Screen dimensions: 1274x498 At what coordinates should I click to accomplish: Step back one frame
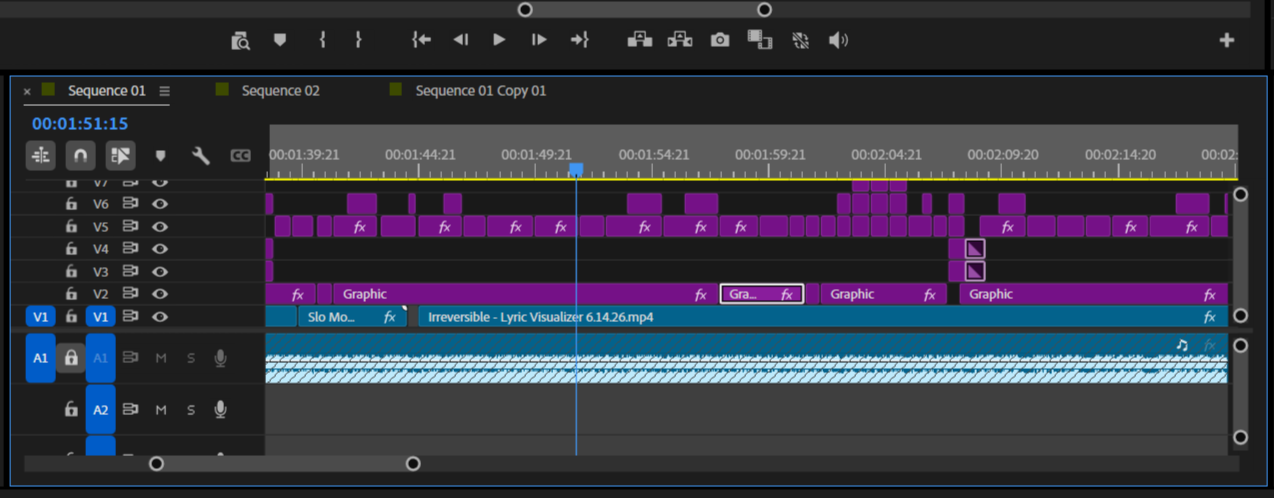[x=460, y=40]
